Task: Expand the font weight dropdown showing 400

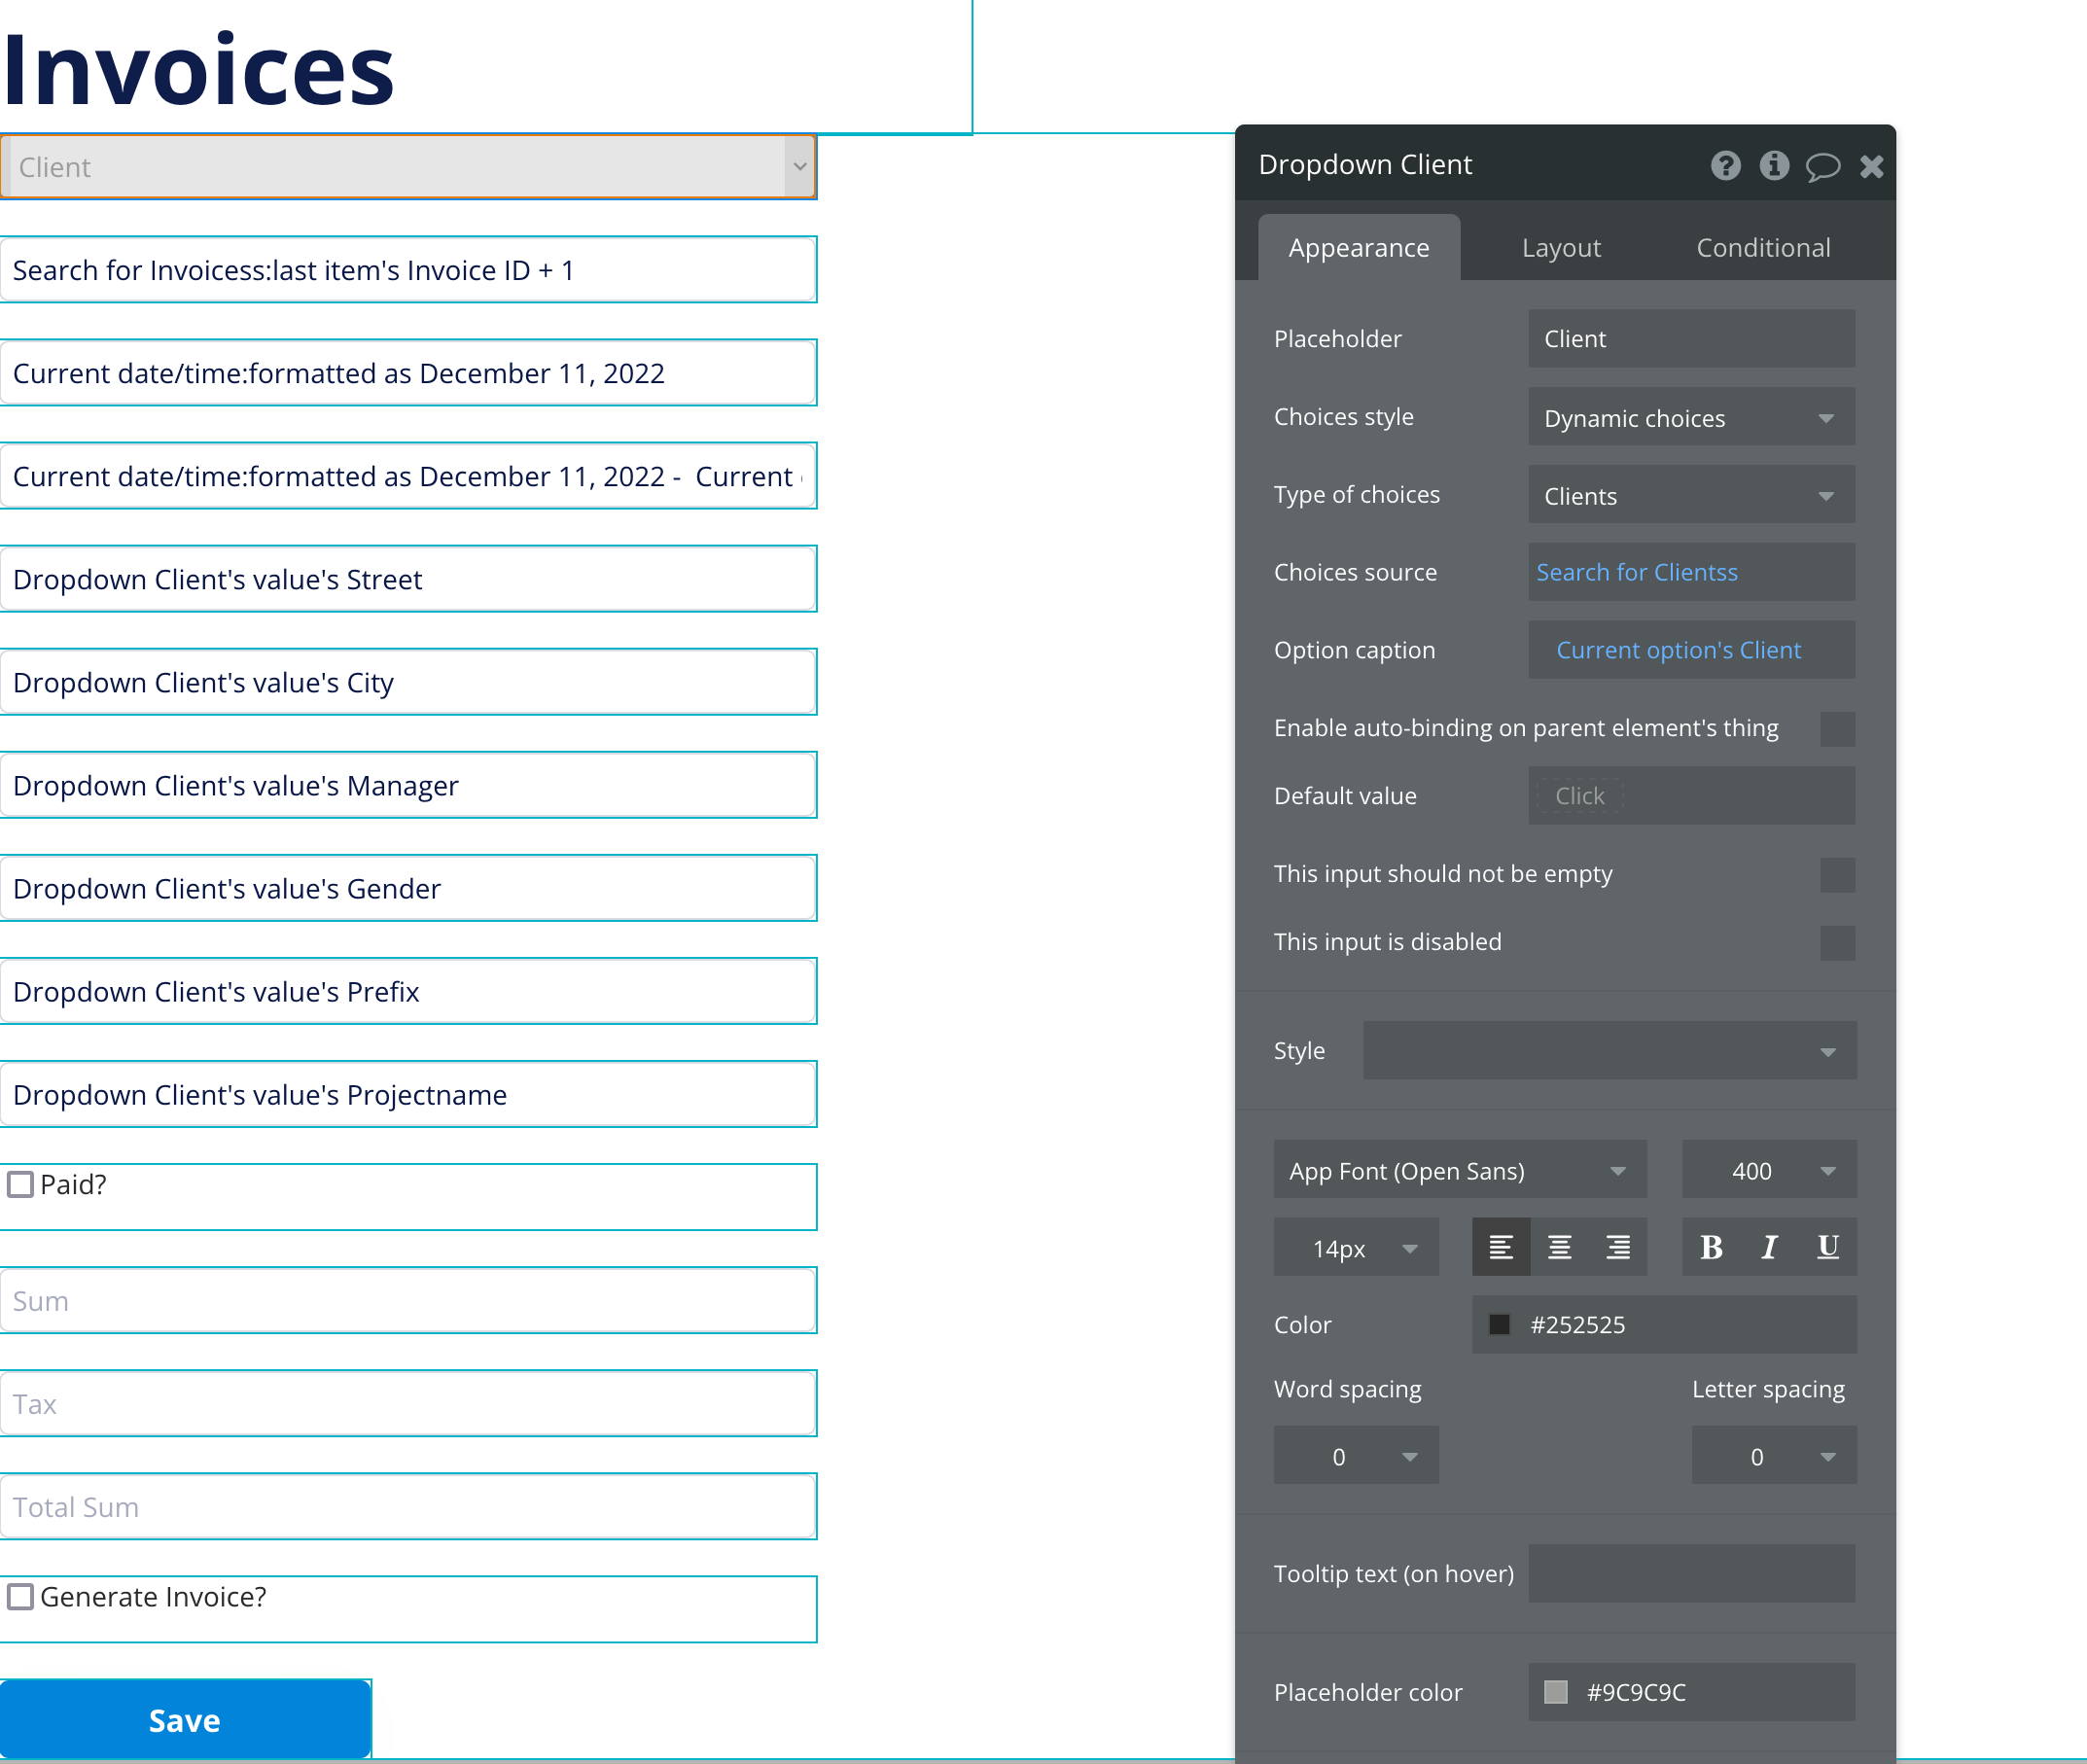Action: click(1768, 1170)
